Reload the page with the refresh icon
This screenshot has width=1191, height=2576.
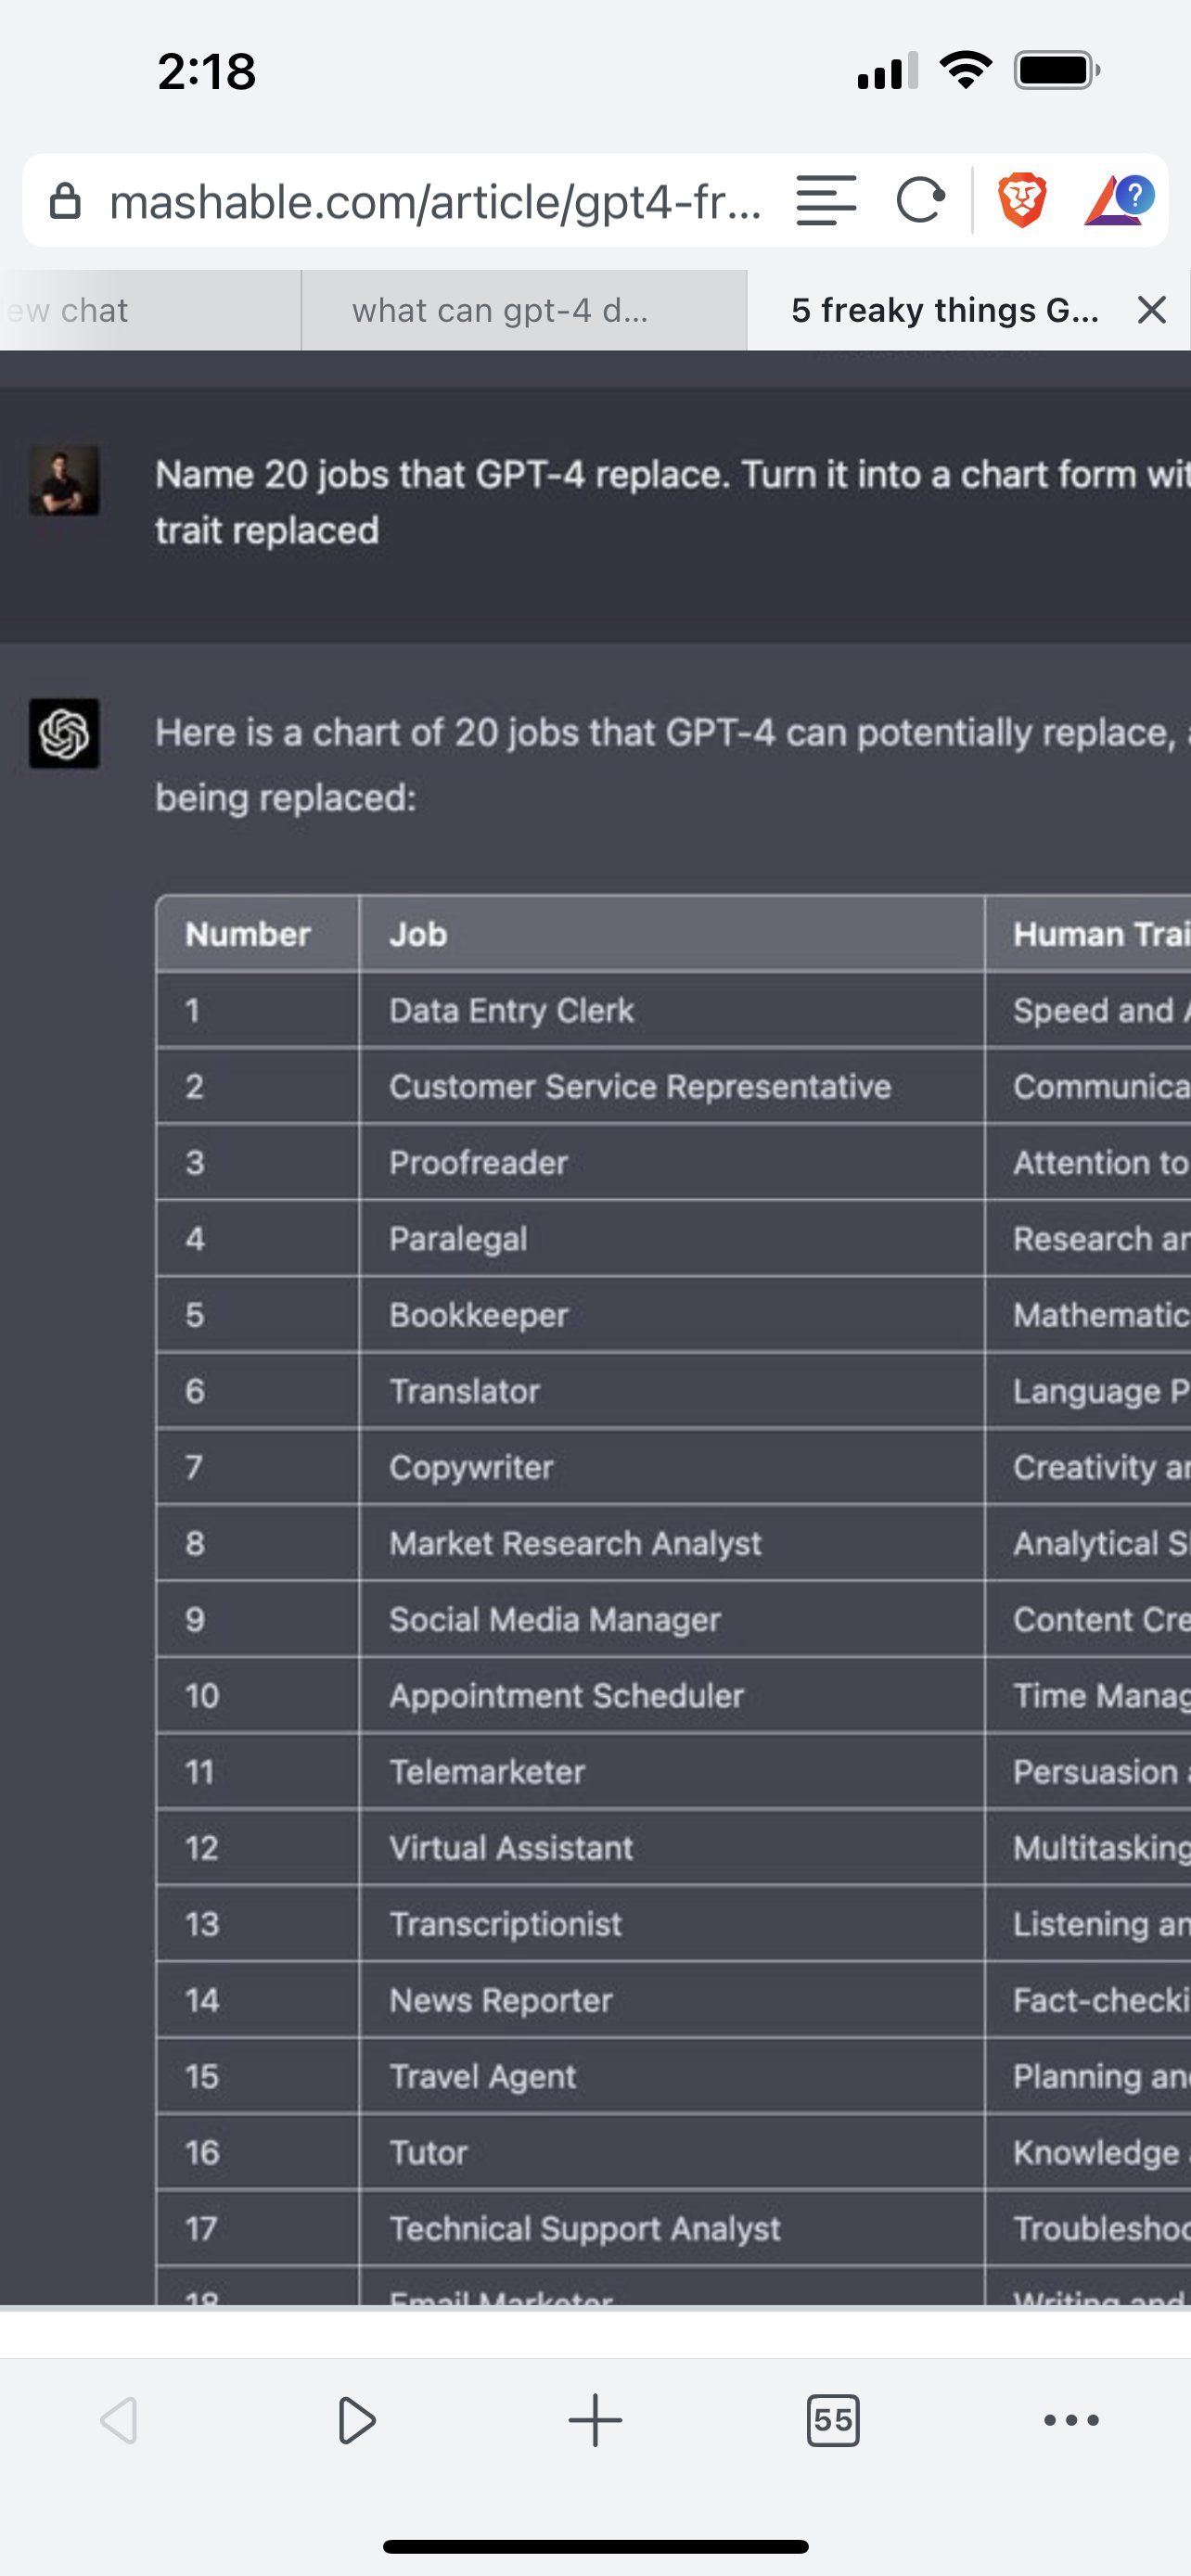coord(920,200)
